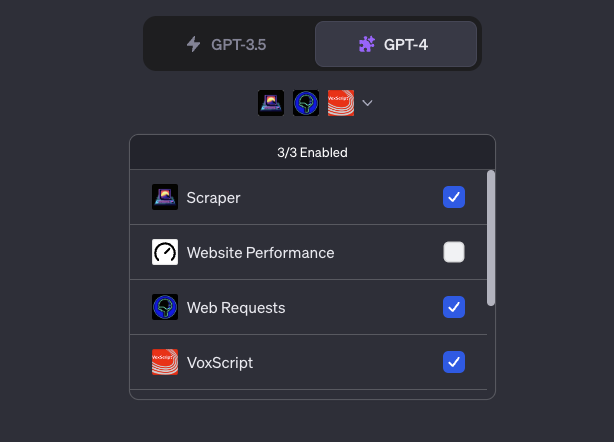Click the Website Performance plugin name
This screenshot has height=442, width=614.
click(x=260, y=253)
